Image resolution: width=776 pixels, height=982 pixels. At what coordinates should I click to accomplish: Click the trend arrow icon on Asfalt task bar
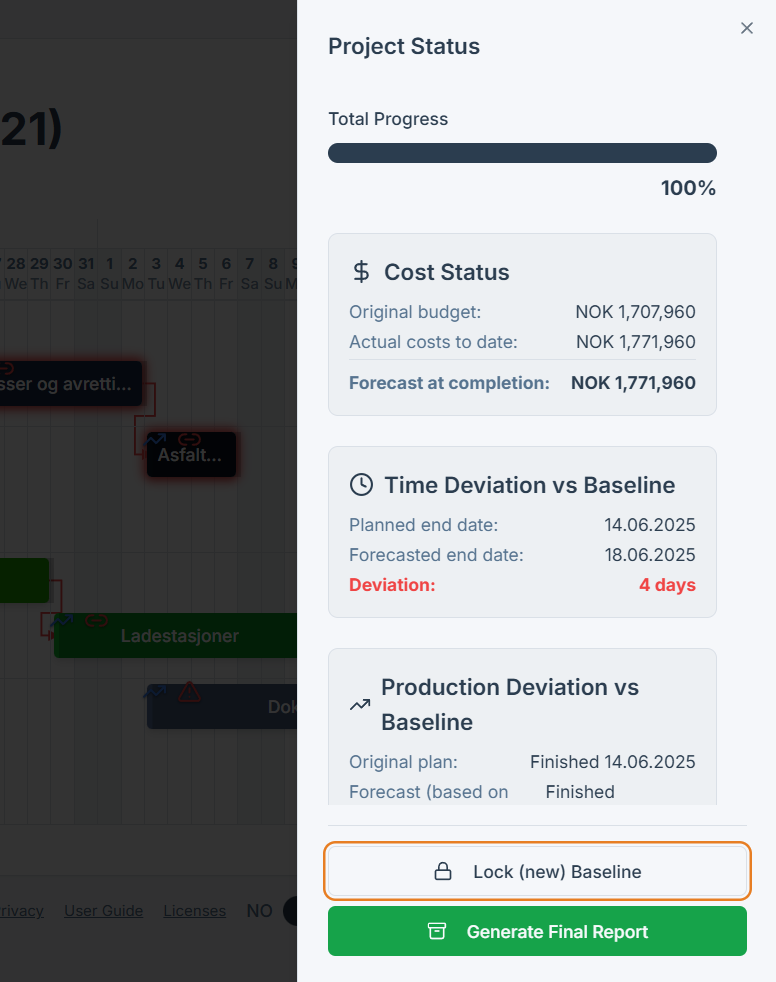(x=155, y=439)
